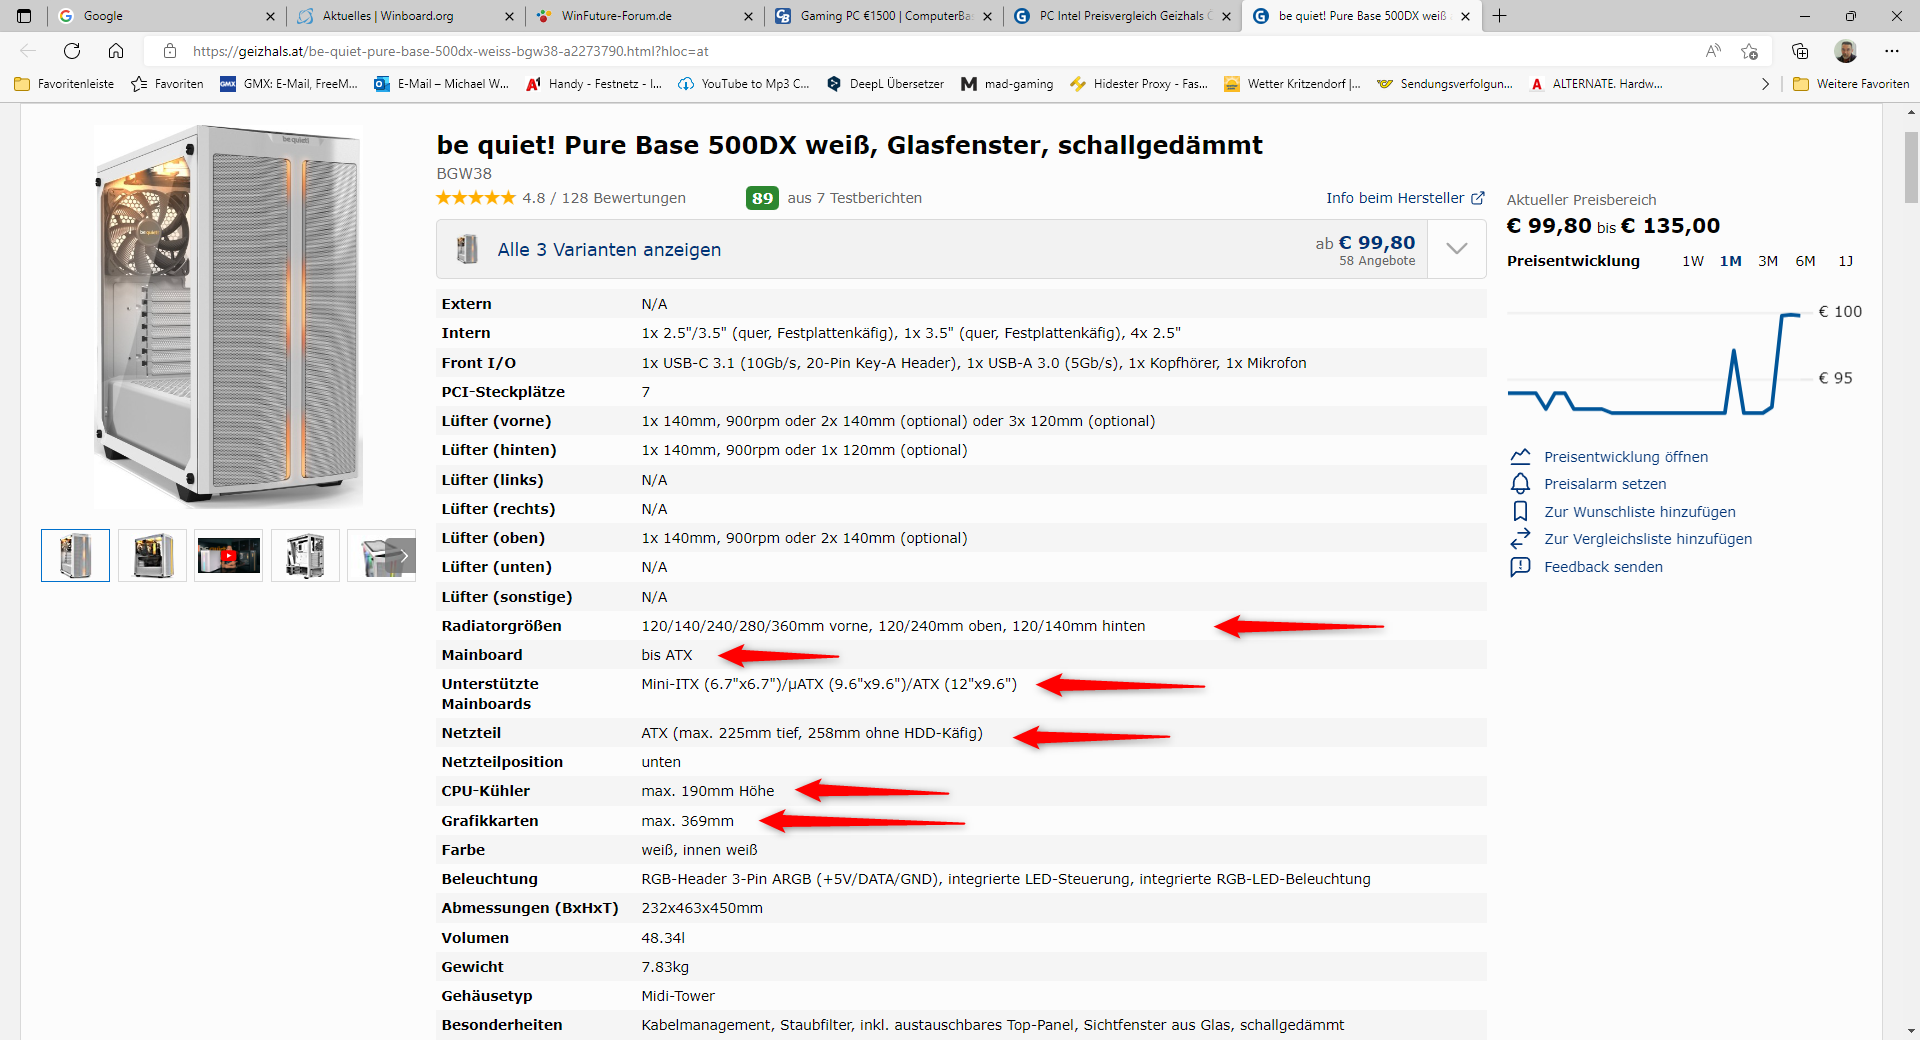Viewport: 1920px width, 1040px height.
Task: Click Zur Wunschliste hinzufügen
Action: [x=1640, y=512]
